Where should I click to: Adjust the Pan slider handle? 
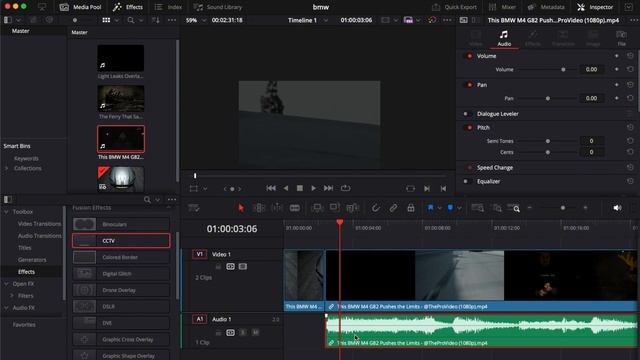tap(548, 98)
